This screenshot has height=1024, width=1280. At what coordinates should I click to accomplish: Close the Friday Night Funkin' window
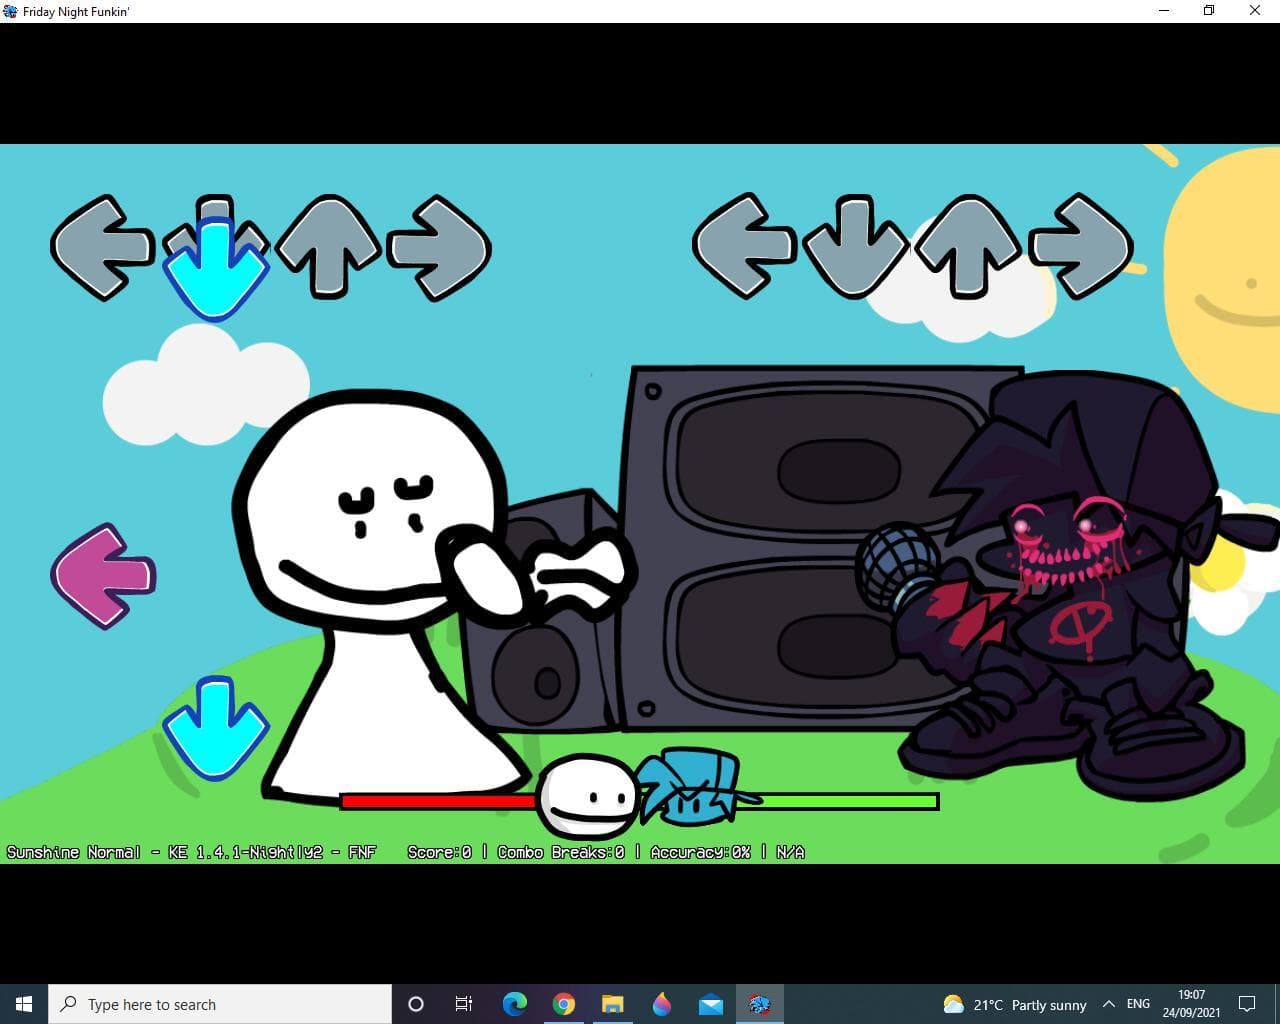[x=1255, y=11]
